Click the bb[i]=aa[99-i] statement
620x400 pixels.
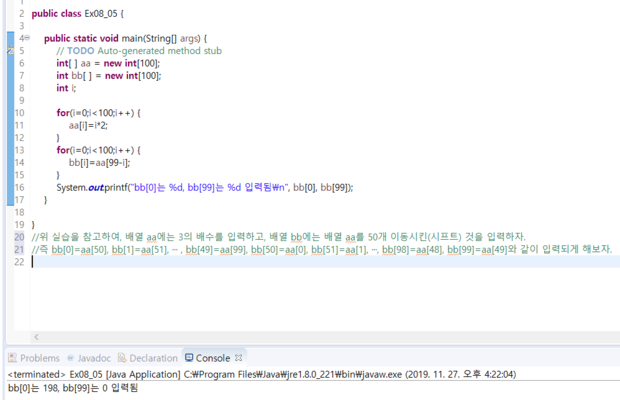tap(105, 162)
